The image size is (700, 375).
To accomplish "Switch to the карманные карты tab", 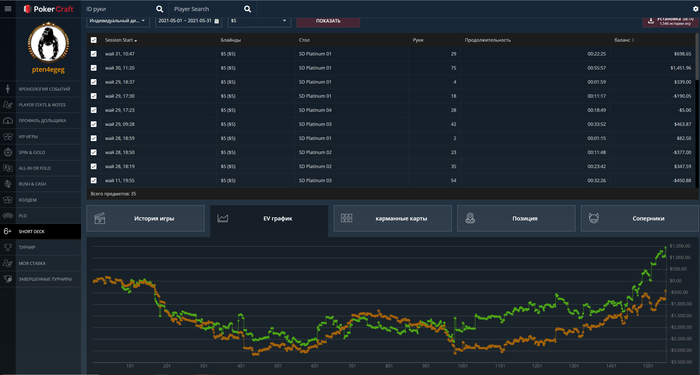I will tap(392, 218).
